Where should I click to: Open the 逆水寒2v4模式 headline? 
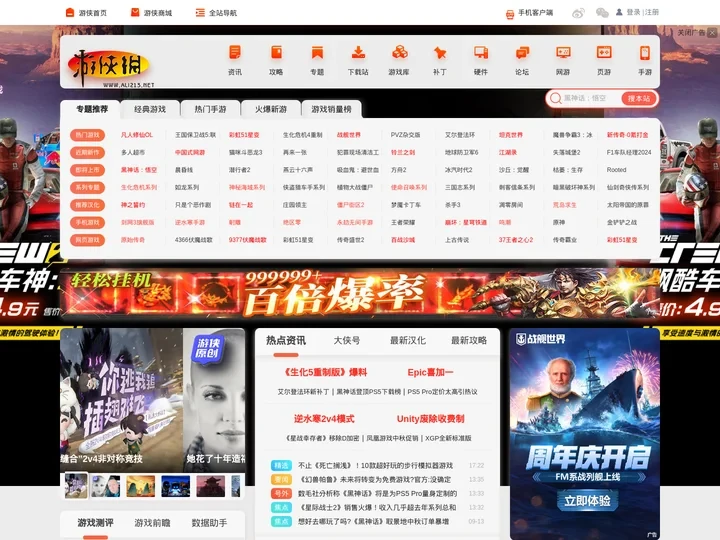click(x=324, y=419)
